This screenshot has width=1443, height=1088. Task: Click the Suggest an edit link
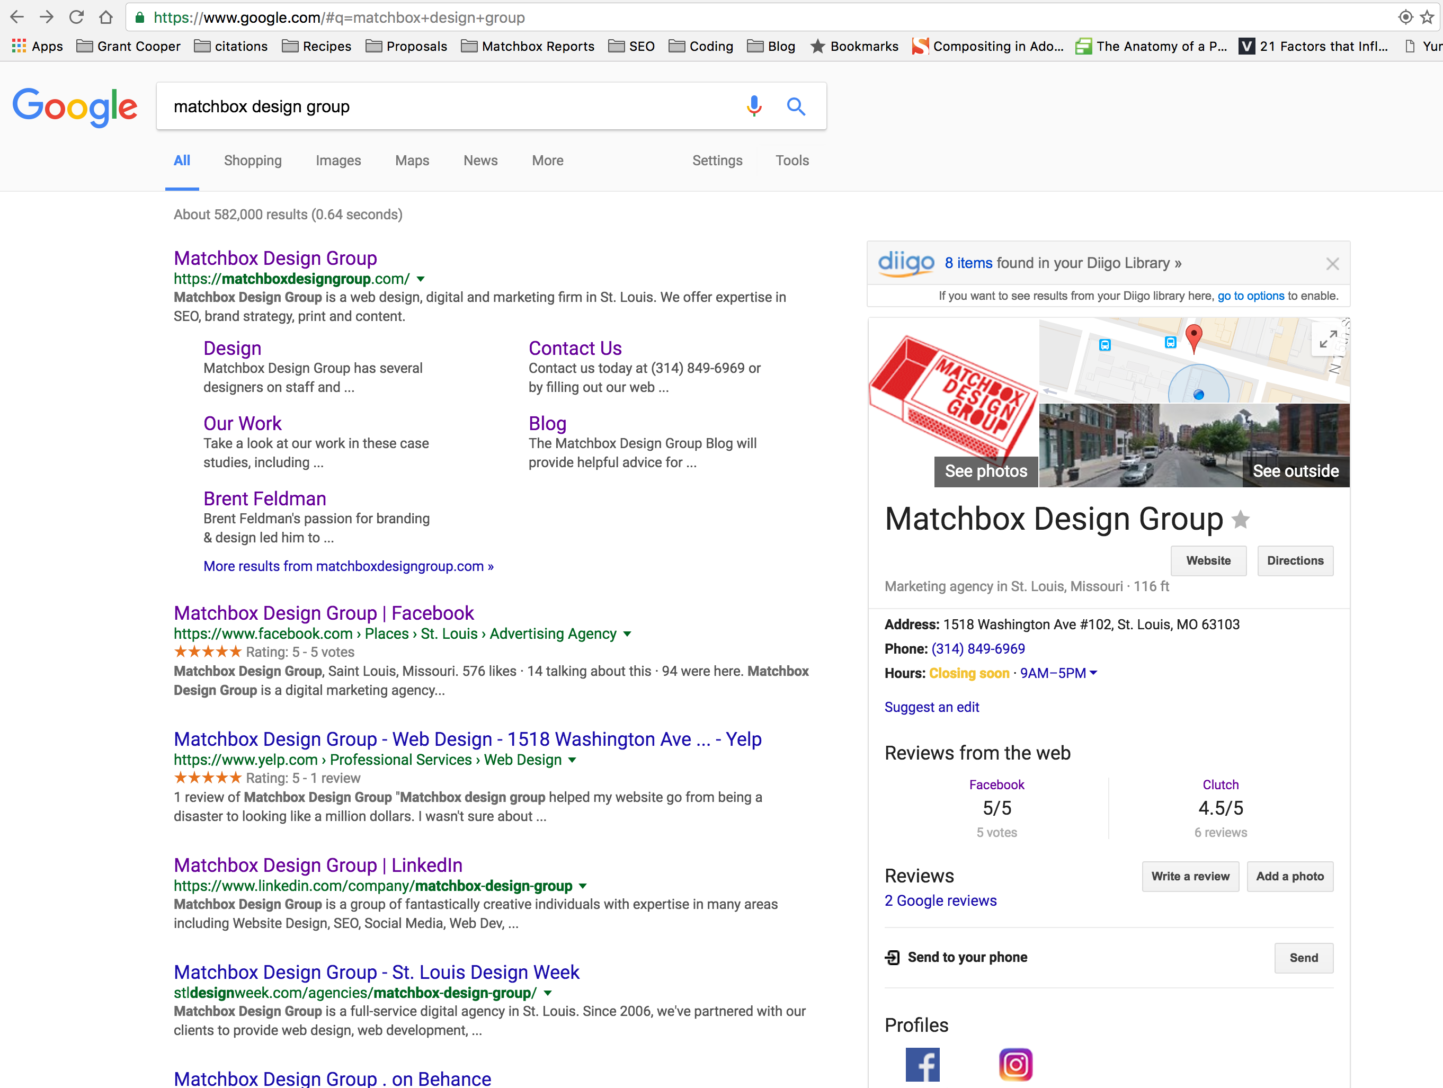[932, 707]
